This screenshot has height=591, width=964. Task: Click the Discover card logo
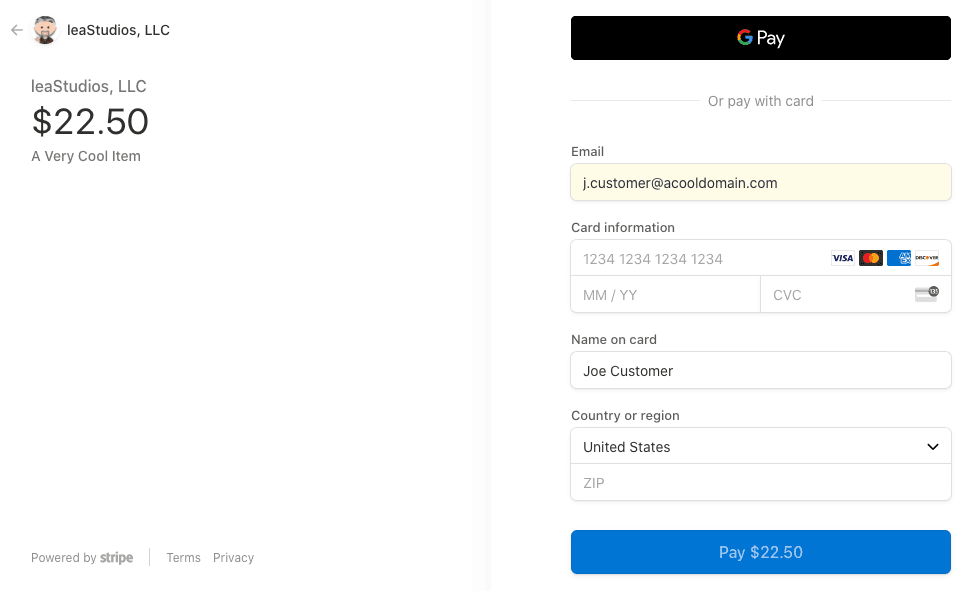926,258
